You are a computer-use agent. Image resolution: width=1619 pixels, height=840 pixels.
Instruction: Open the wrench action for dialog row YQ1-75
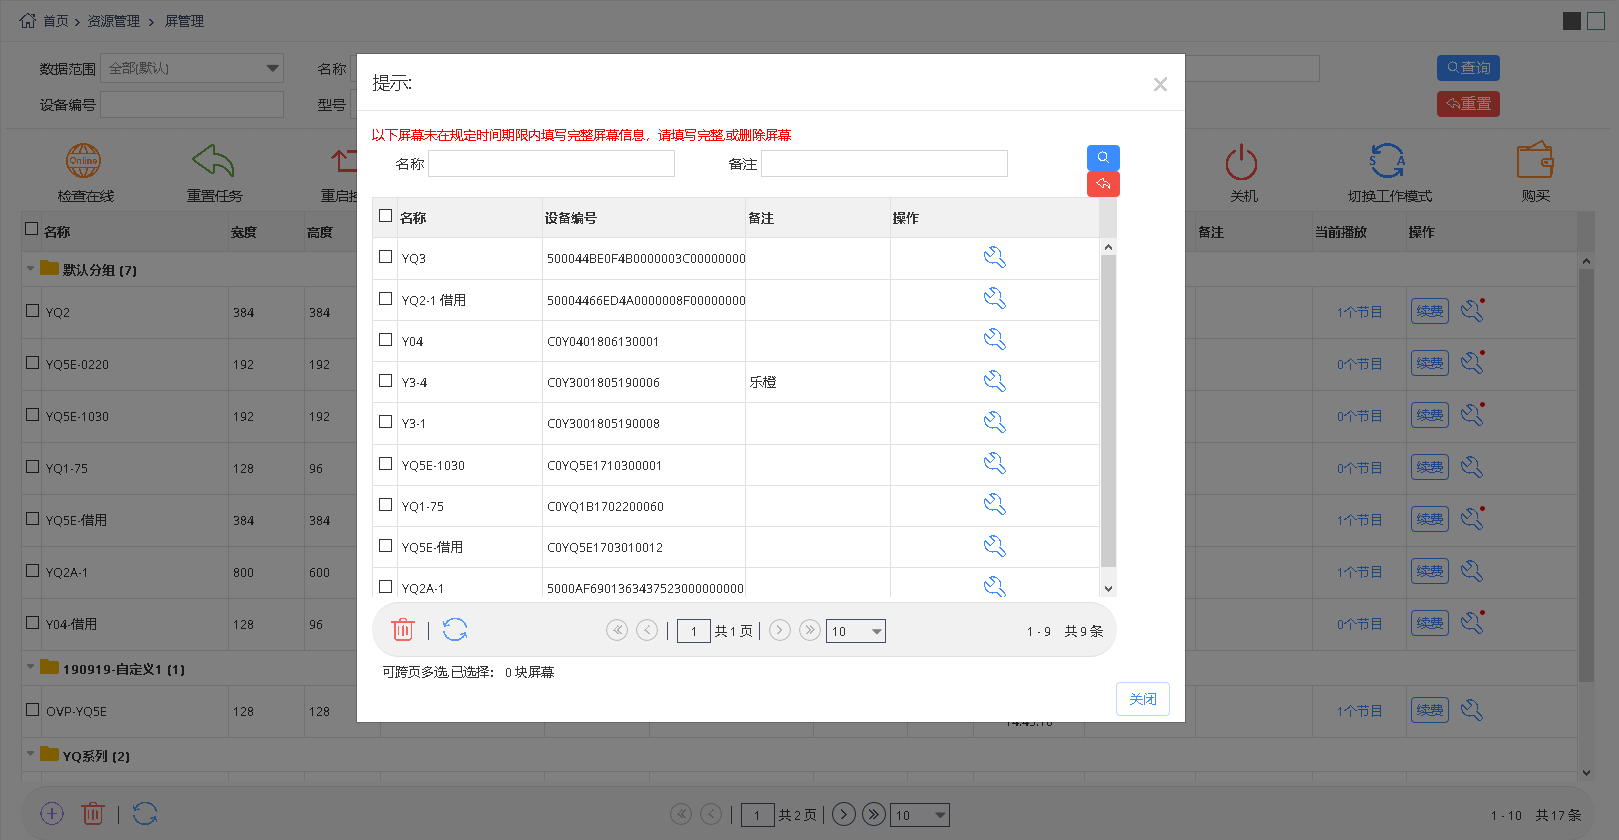pyautogui.click(x=994, y=504)
